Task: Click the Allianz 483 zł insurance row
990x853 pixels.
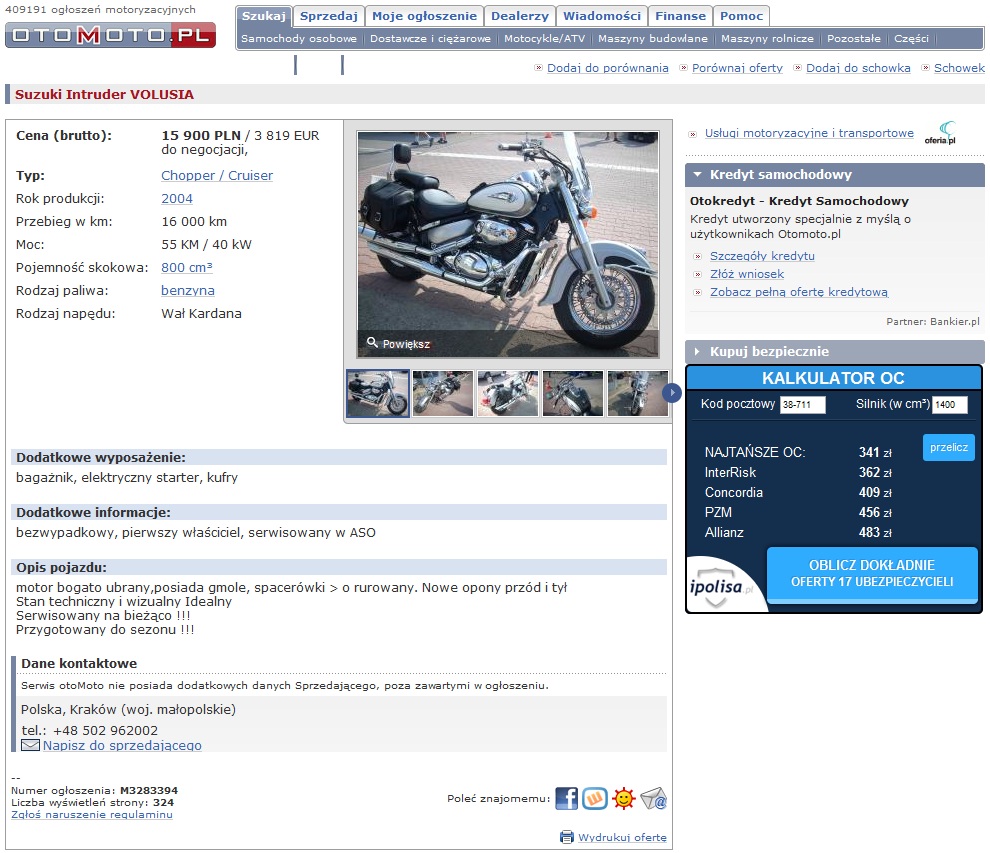Action: pyautogui.click(x=798, y=532)
